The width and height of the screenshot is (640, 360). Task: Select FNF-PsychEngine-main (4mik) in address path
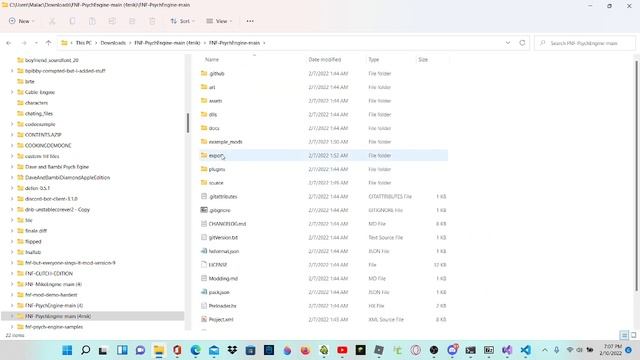tap(167, 43)
